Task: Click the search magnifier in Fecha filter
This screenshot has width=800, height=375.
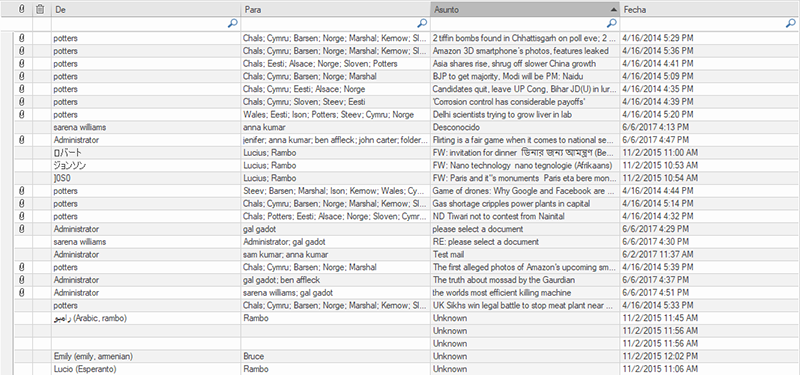Action: 791,23
